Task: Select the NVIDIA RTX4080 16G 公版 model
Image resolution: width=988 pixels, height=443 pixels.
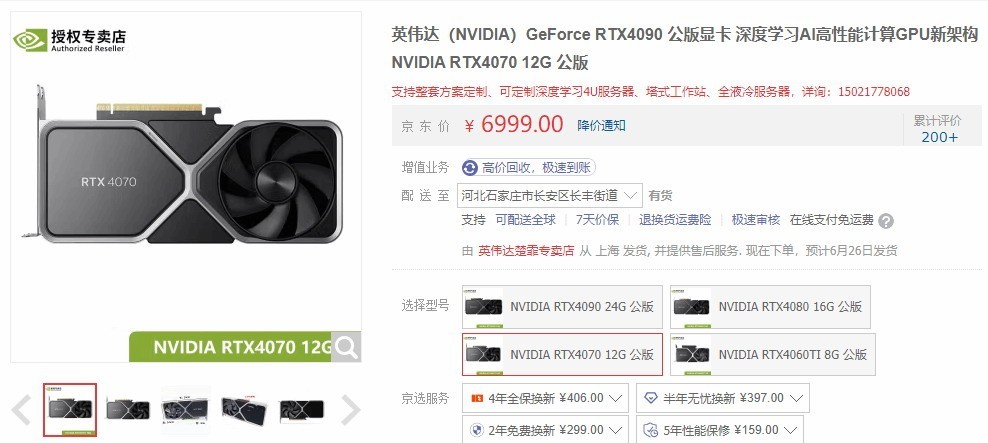Action: 770,307
